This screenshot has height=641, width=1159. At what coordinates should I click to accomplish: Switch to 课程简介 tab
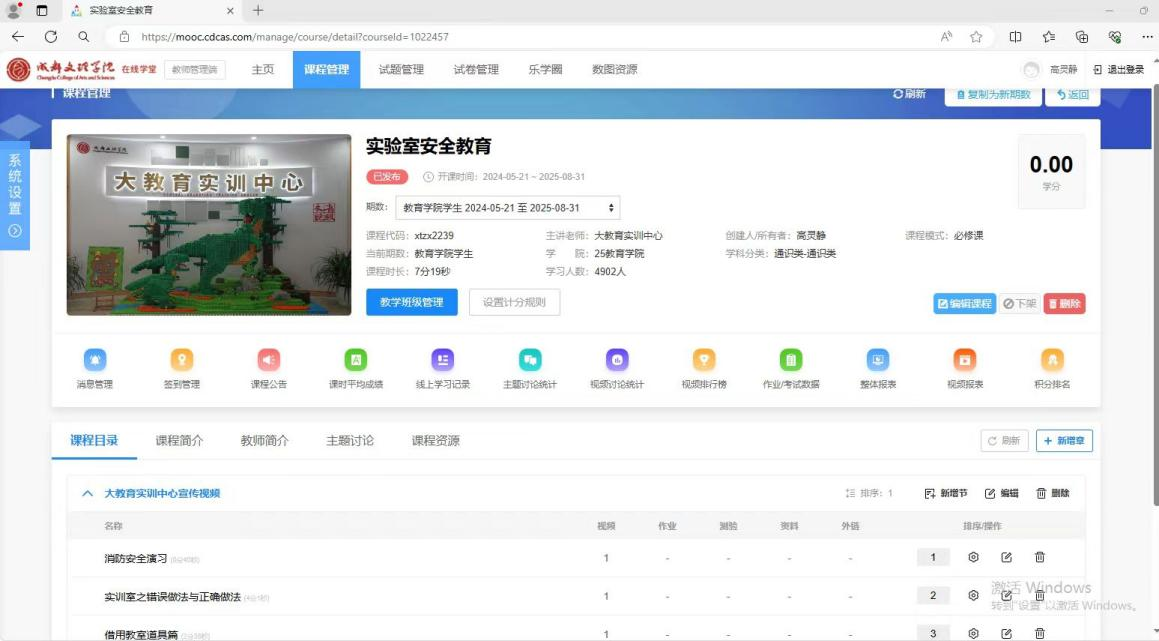pos(179,441)
